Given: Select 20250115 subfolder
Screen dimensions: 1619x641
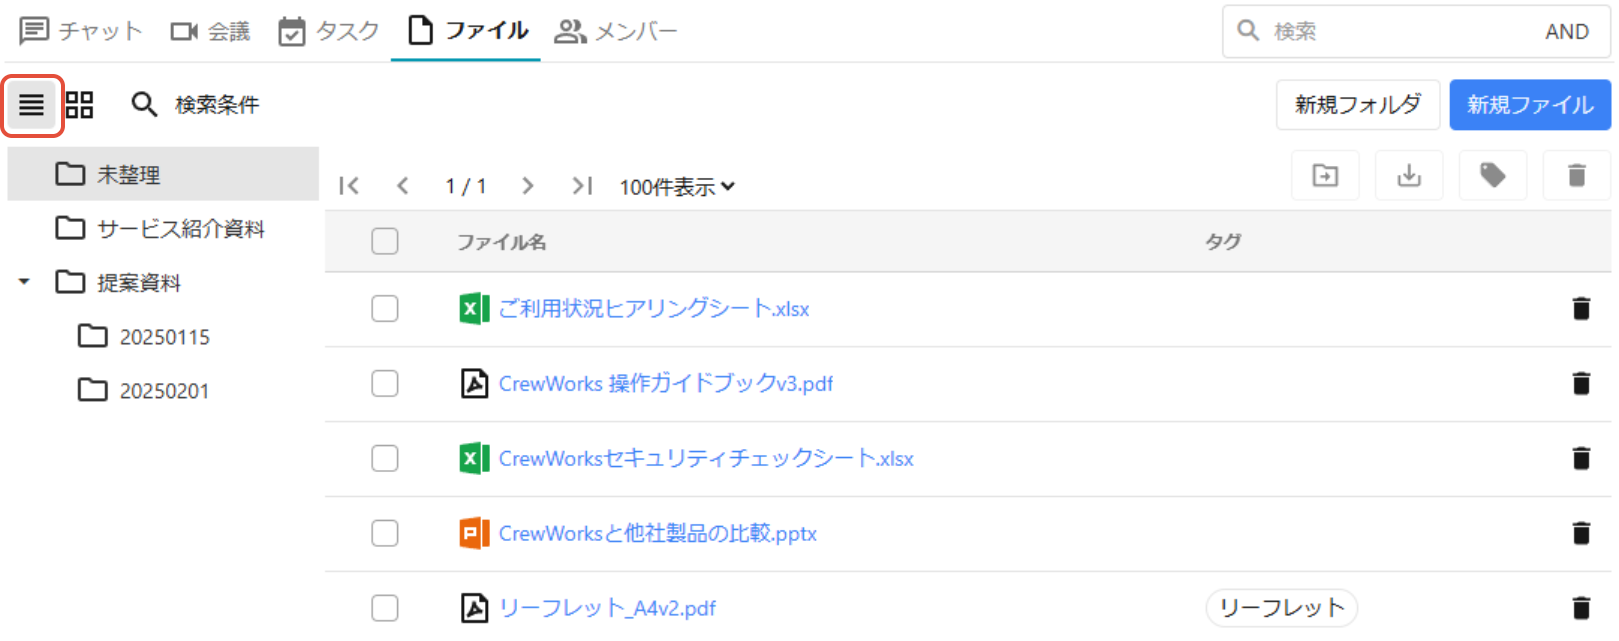Looking at the screenshot, I should [163, 337].
